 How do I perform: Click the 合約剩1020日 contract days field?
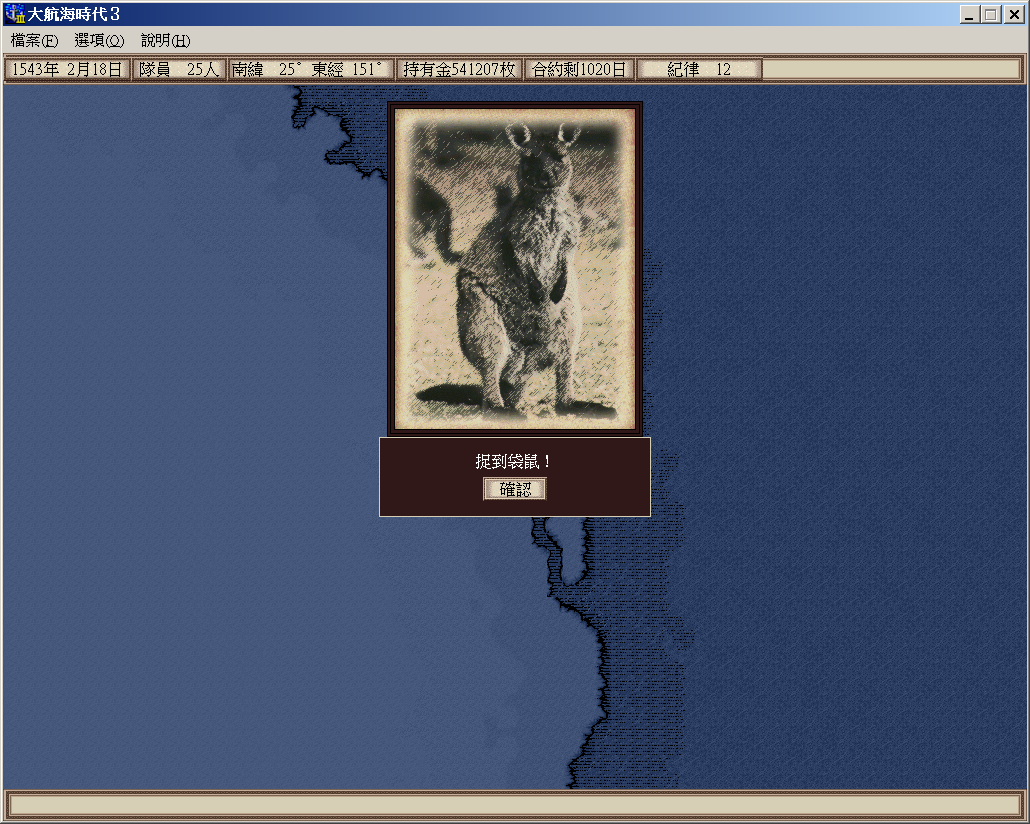pyautogui.click(x=579, y=70)
